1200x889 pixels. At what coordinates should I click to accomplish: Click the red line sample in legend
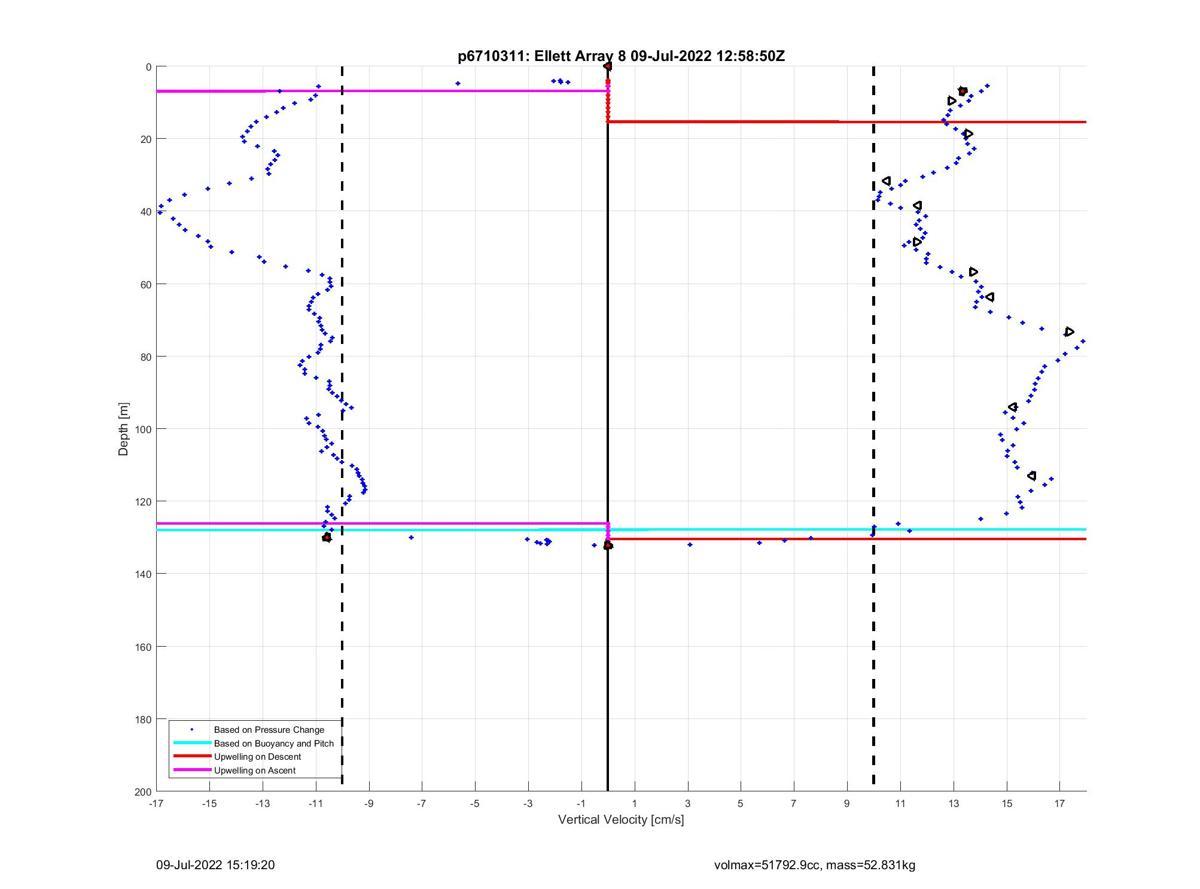tap(191, 757)
